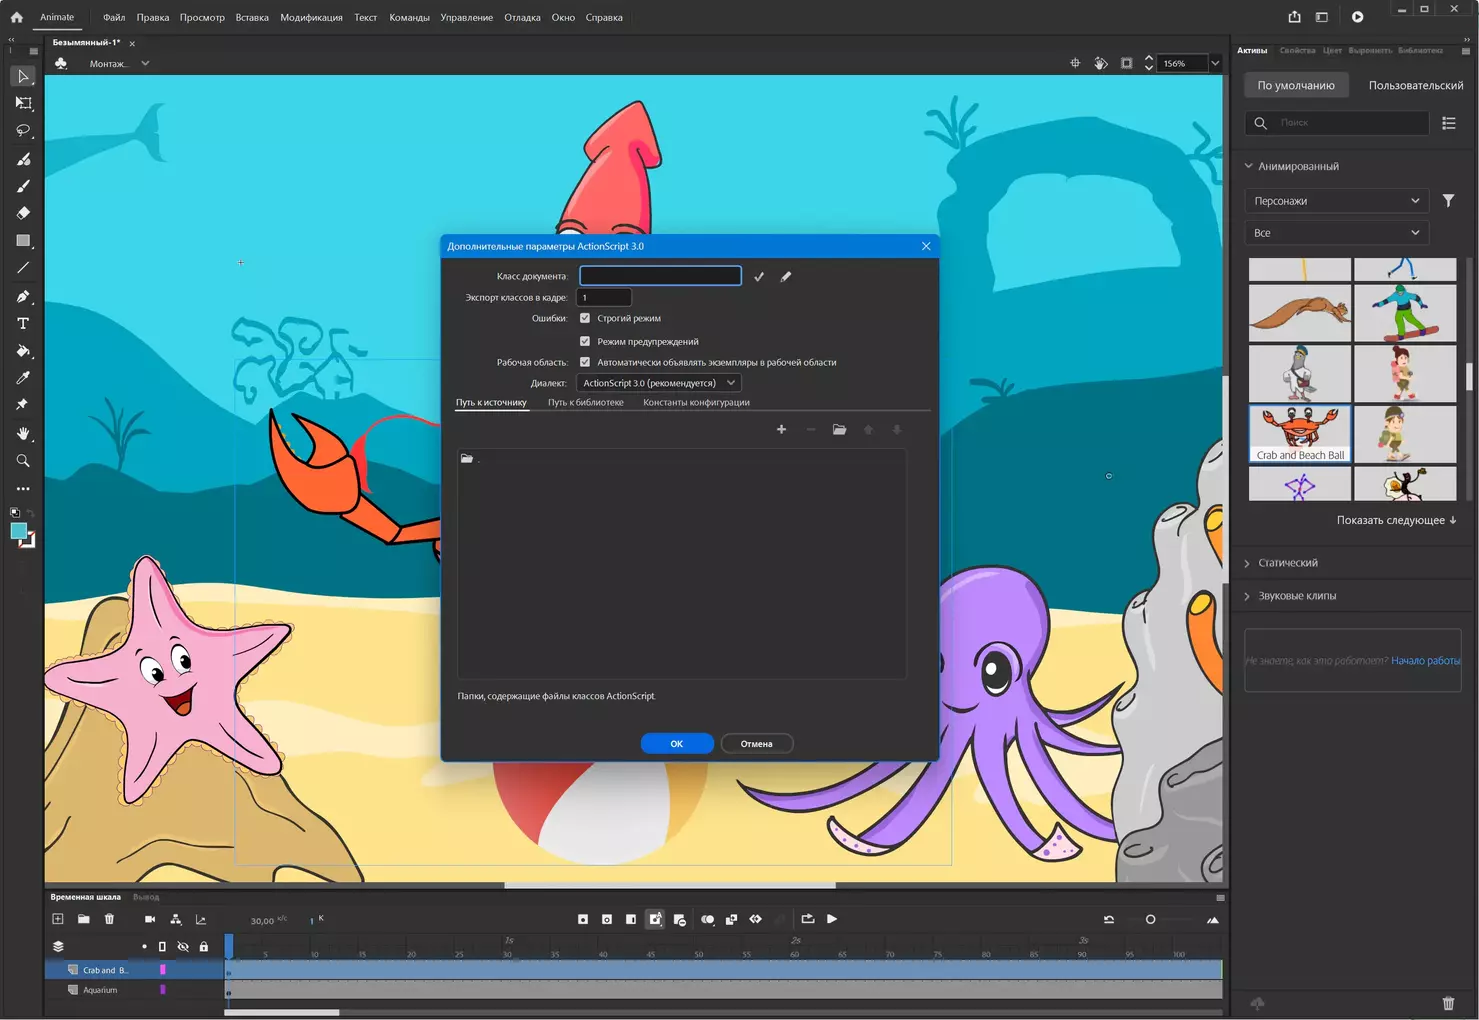Open the Модификация menu
This screenshot has width=1479, height=1020.
point(311,17)
